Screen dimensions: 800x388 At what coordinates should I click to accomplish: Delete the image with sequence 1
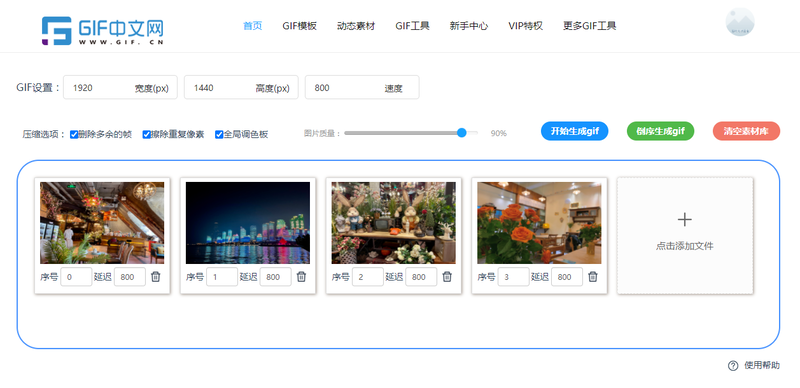pos(302,277)
